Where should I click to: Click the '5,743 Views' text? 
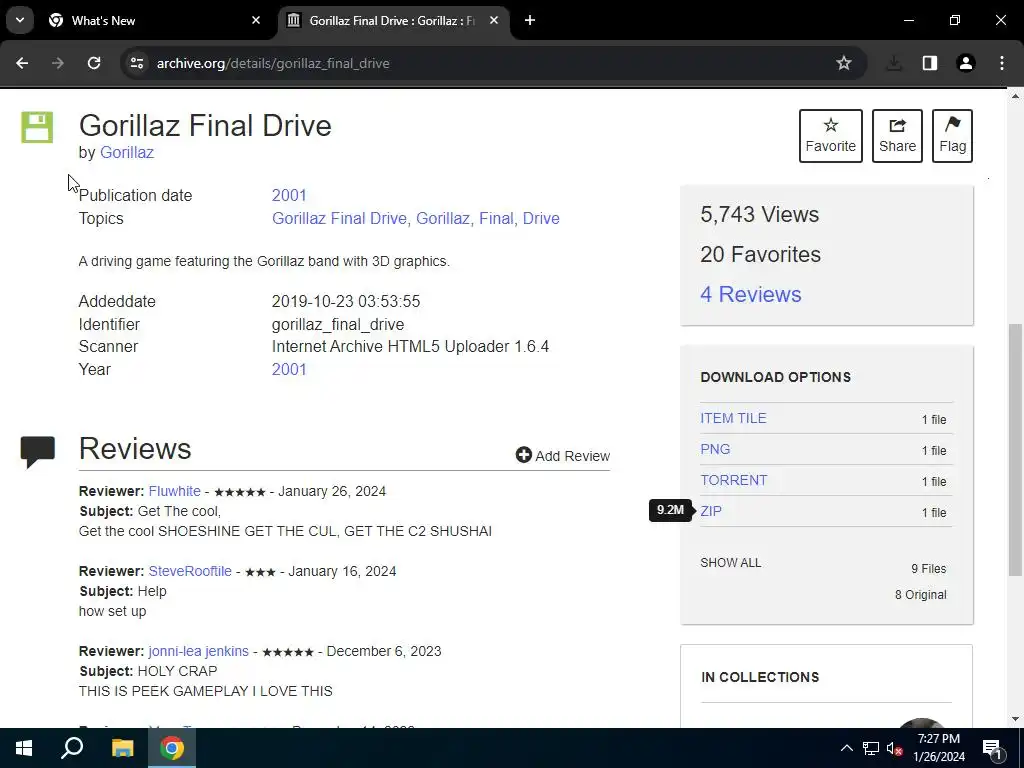point(760,214)
